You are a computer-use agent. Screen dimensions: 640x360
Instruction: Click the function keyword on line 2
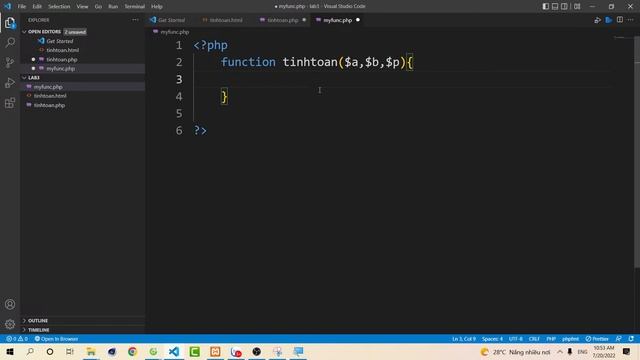tap(248, 62)
